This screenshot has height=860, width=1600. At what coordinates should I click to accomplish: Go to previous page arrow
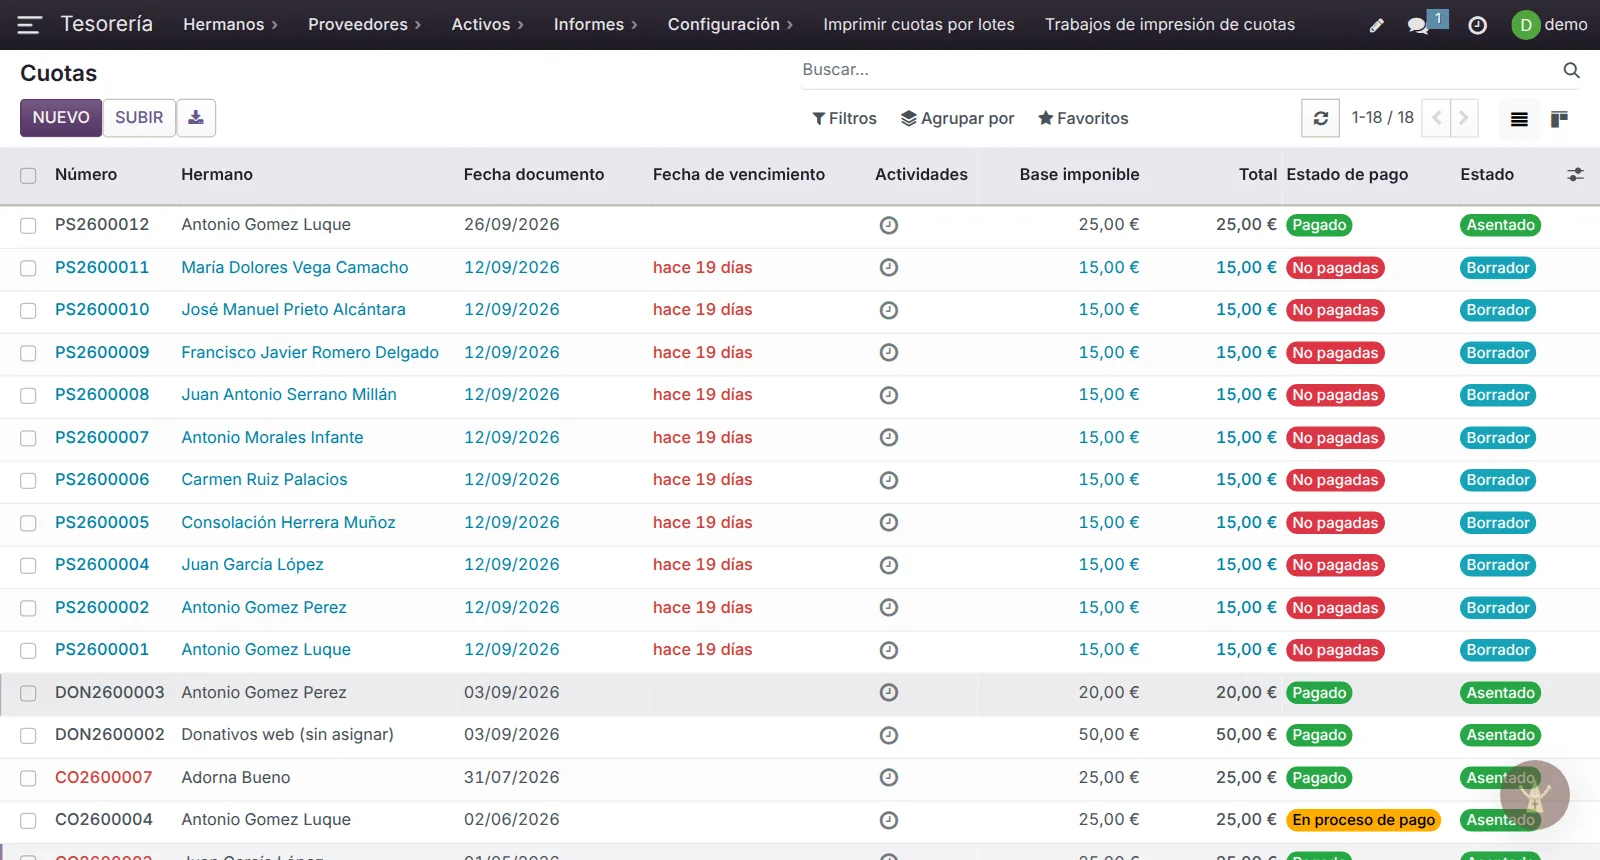click(1436, 118)
